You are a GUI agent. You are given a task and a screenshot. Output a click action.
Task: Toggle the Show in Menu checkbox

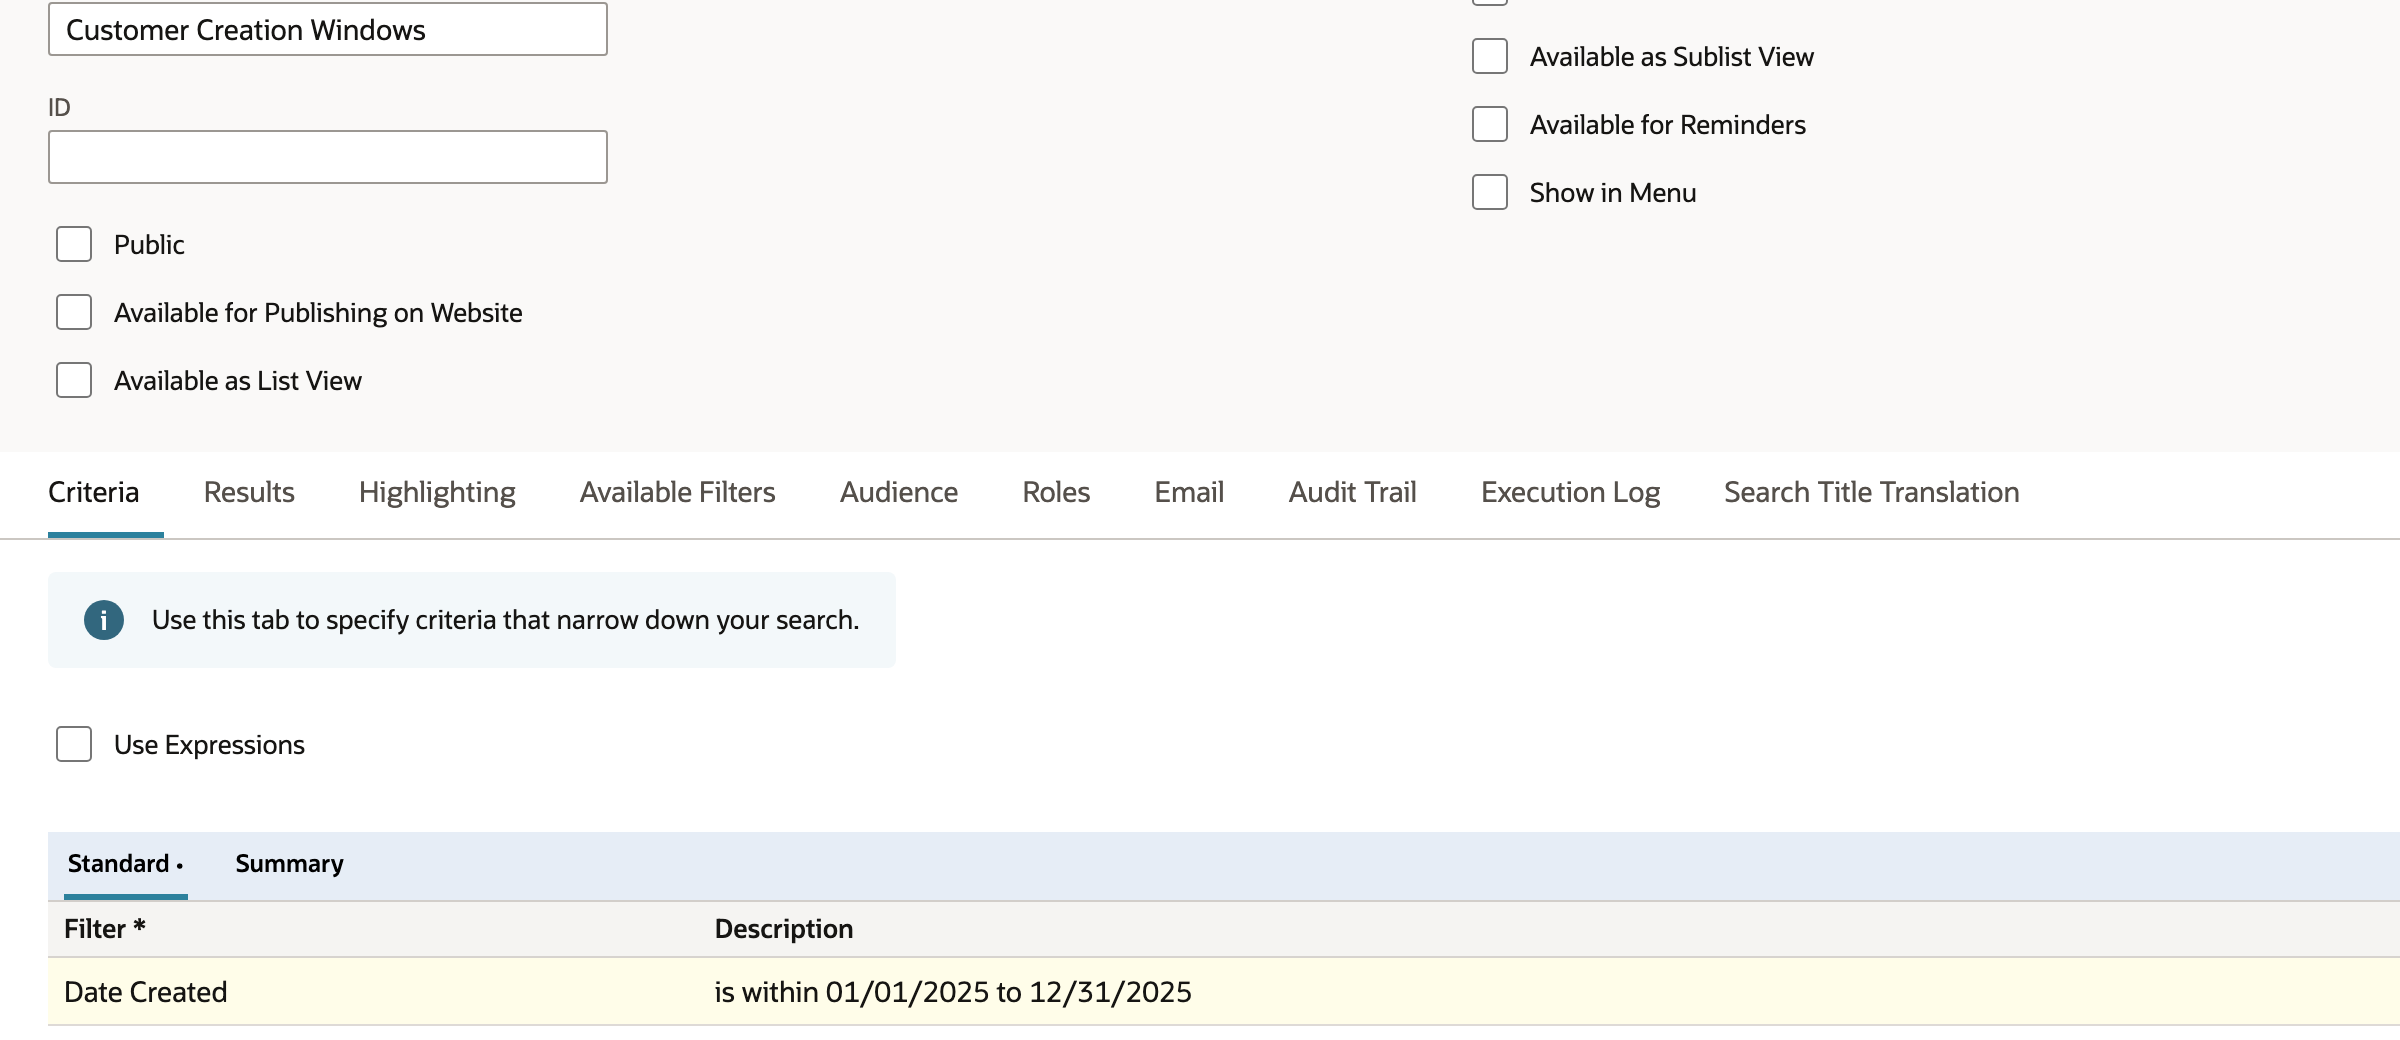point(1490,192)
